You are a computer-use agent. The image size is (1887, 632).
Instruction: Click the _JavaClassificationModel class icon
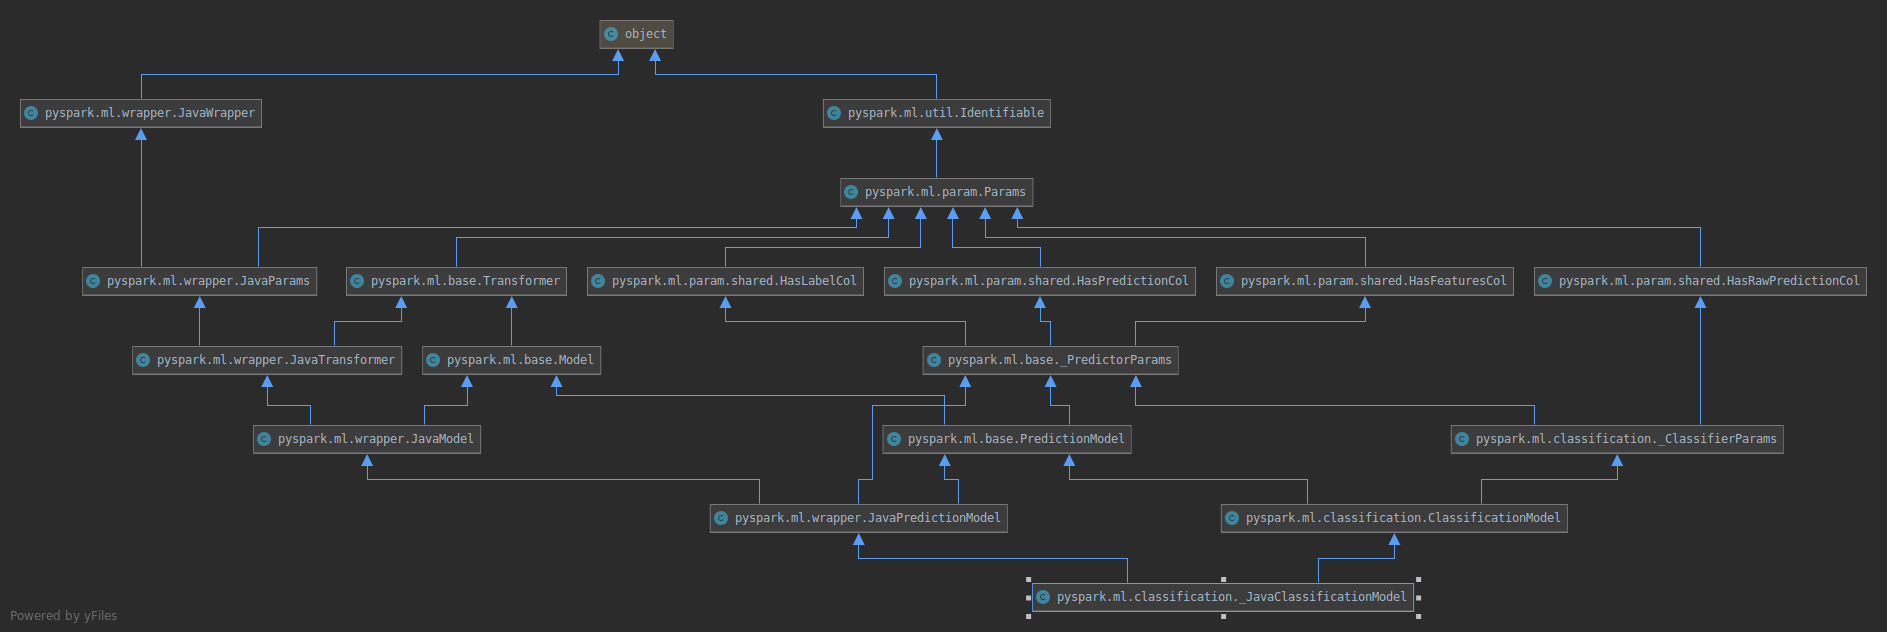coord(1043,597)
